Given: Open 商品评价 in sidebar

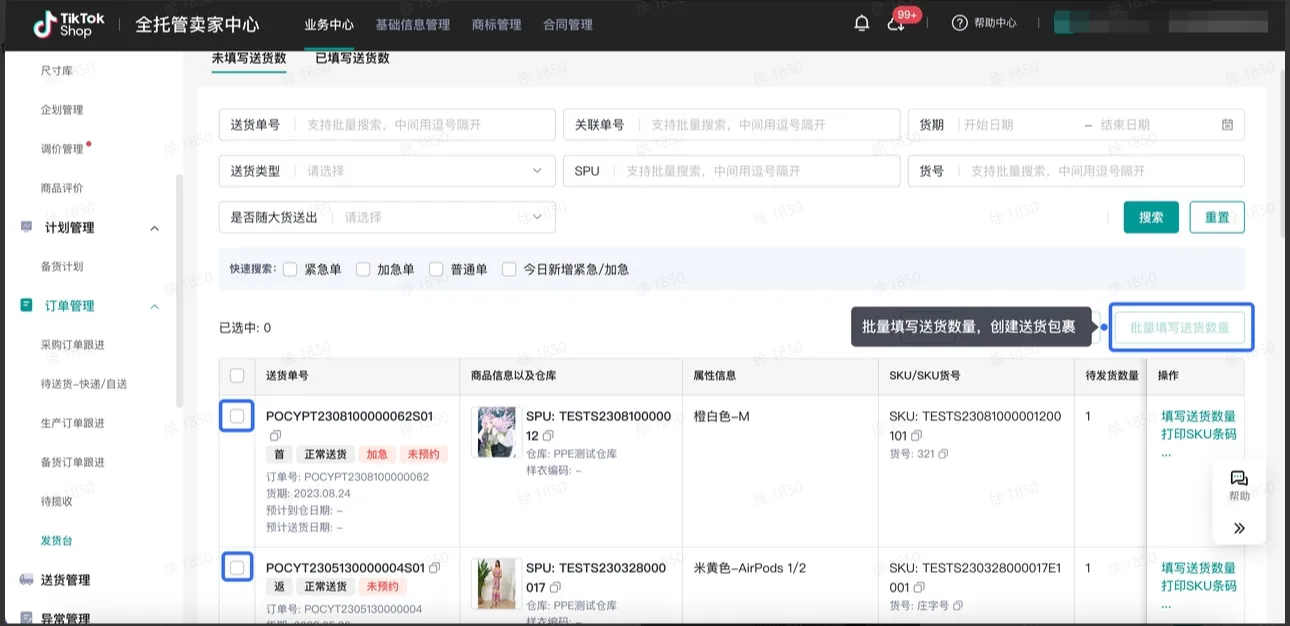Looking at the screenshot, I should [62, 188].
